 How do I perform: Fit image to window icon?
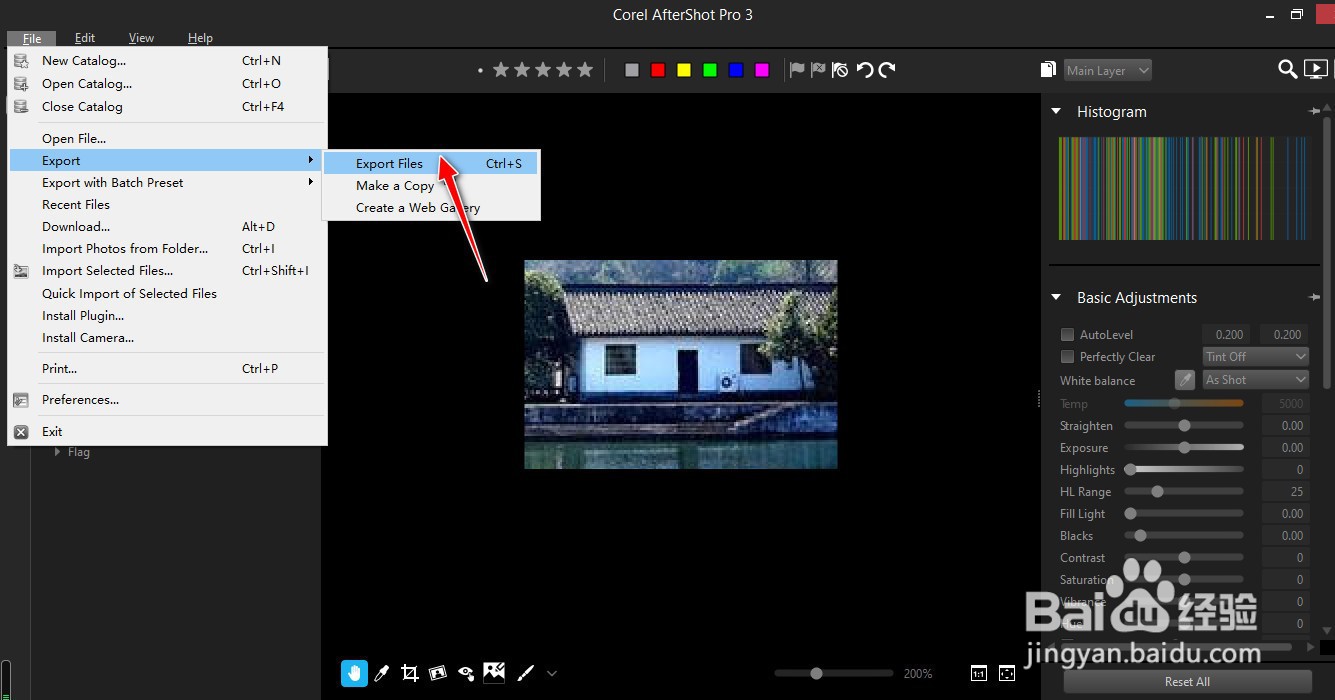(x=1006, y=673)
